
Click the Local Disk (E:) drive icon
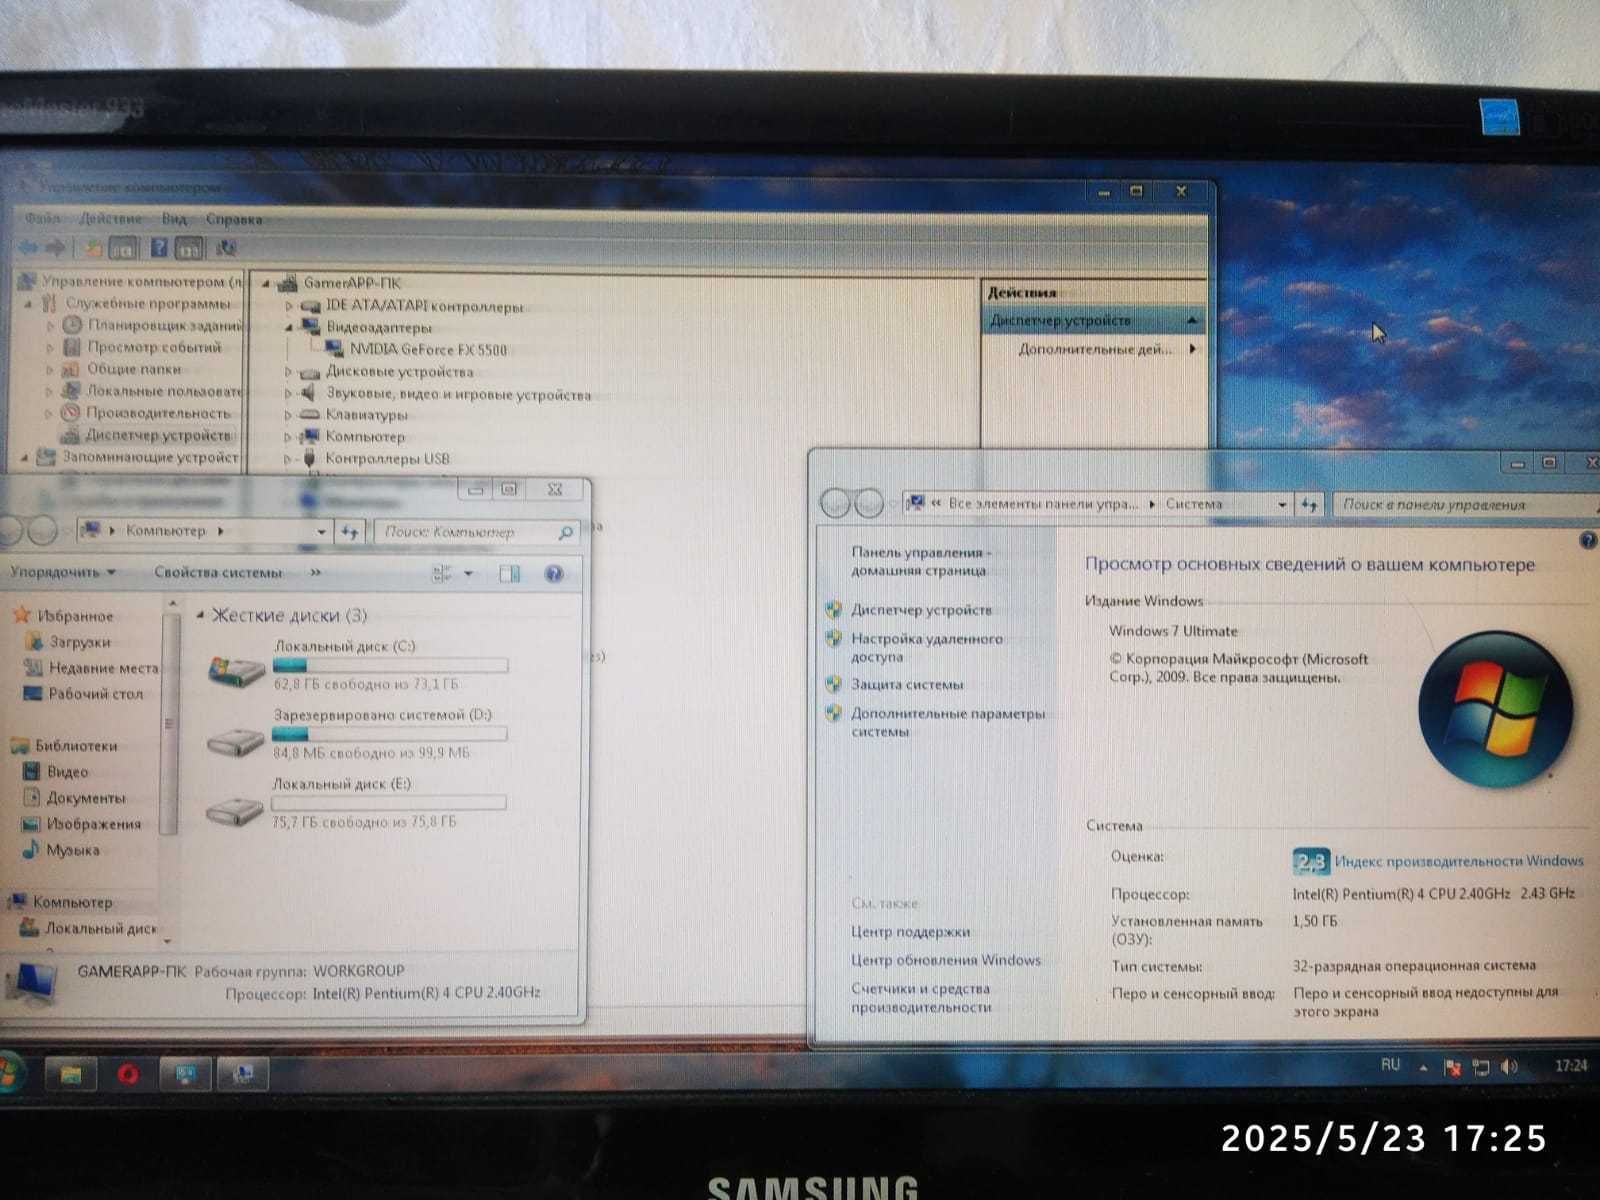click(x=235, y=809)
